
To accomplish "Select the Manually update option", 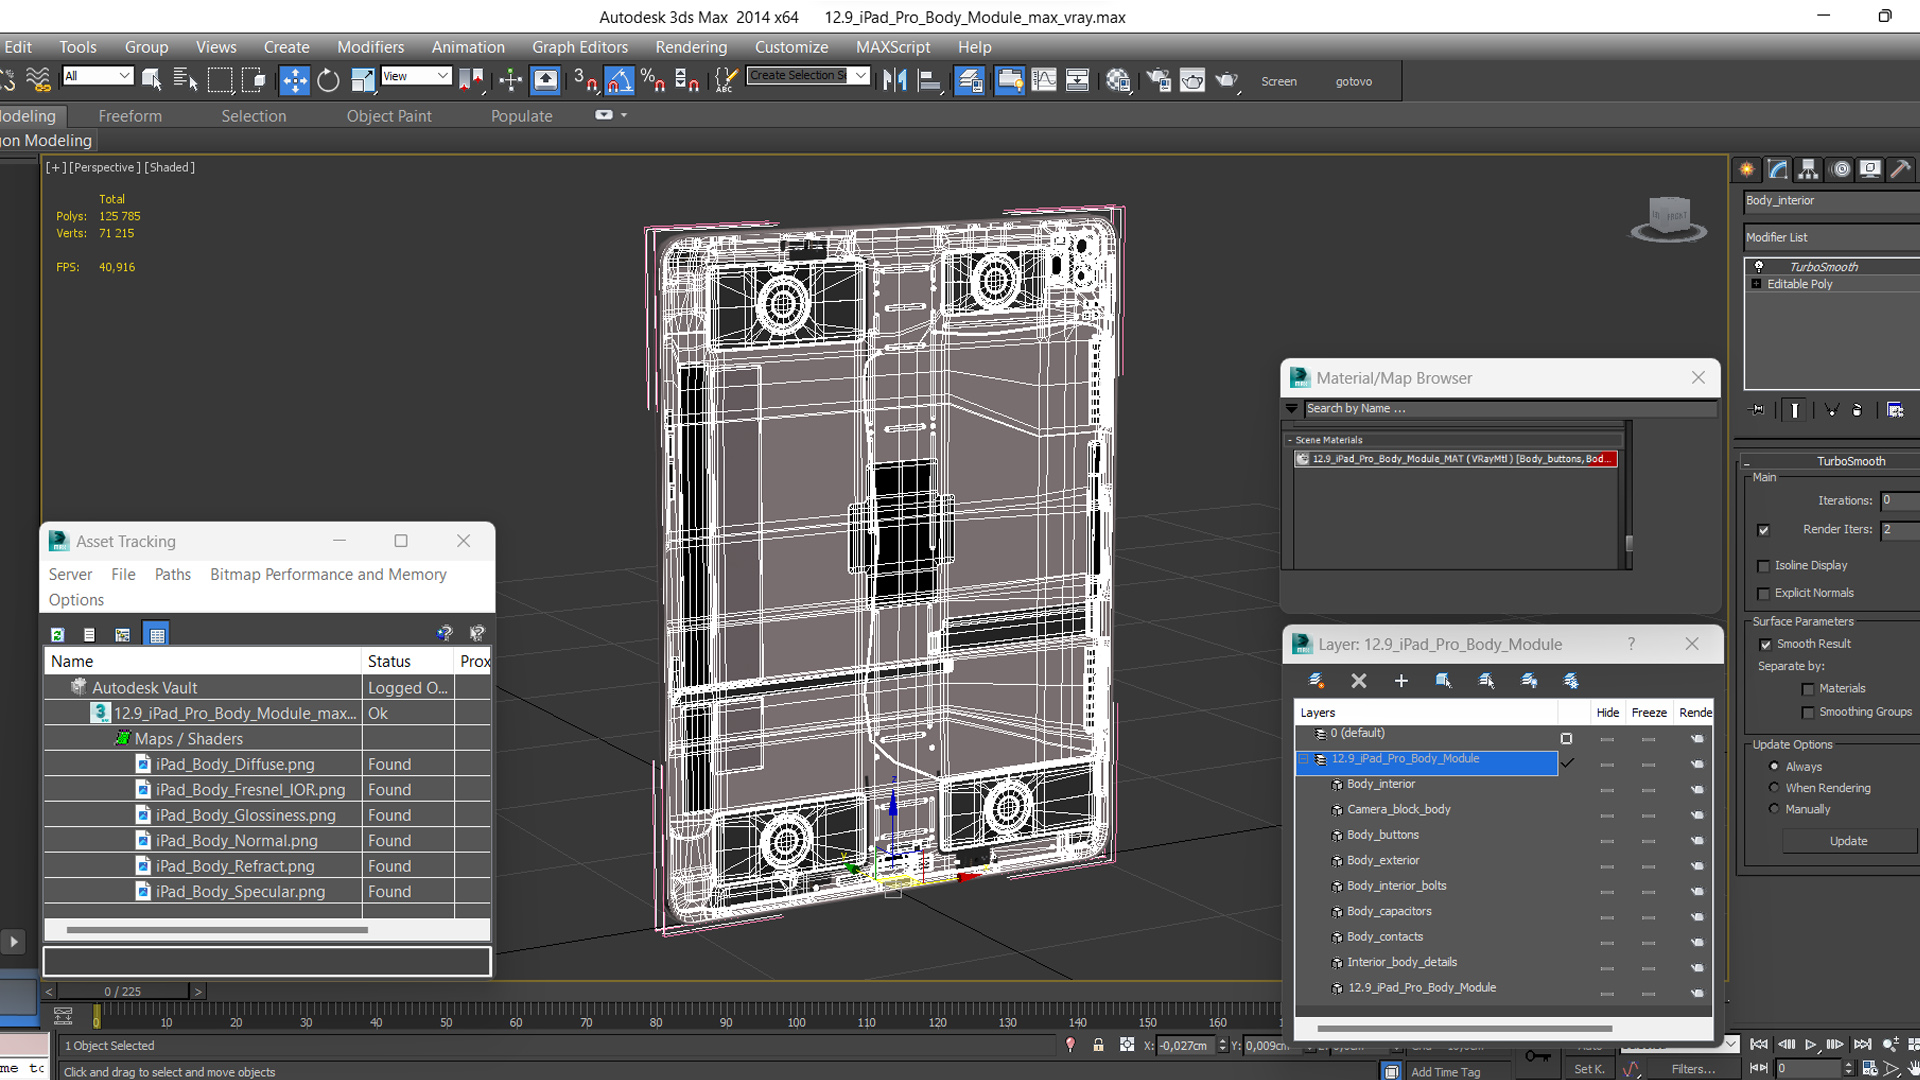I will click(1774, 809).
